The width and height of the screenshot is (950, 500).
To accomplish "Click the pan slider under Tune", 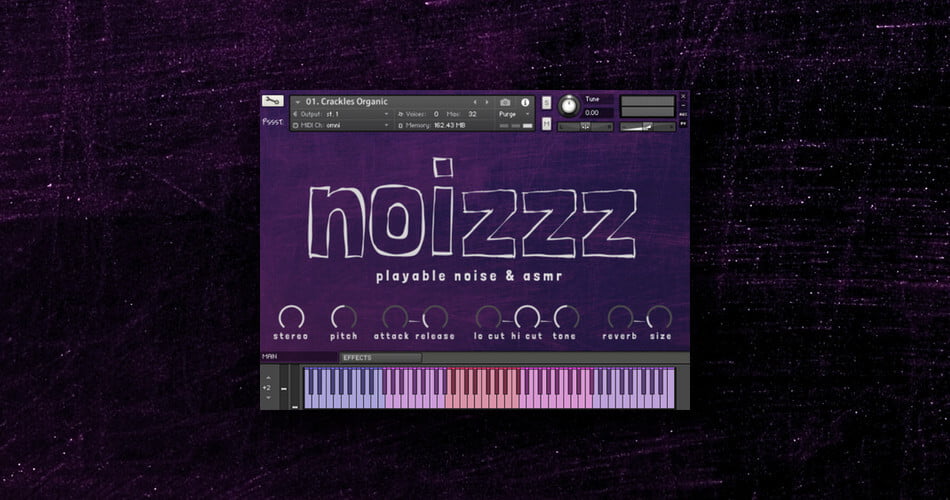I will click(585, 126).
